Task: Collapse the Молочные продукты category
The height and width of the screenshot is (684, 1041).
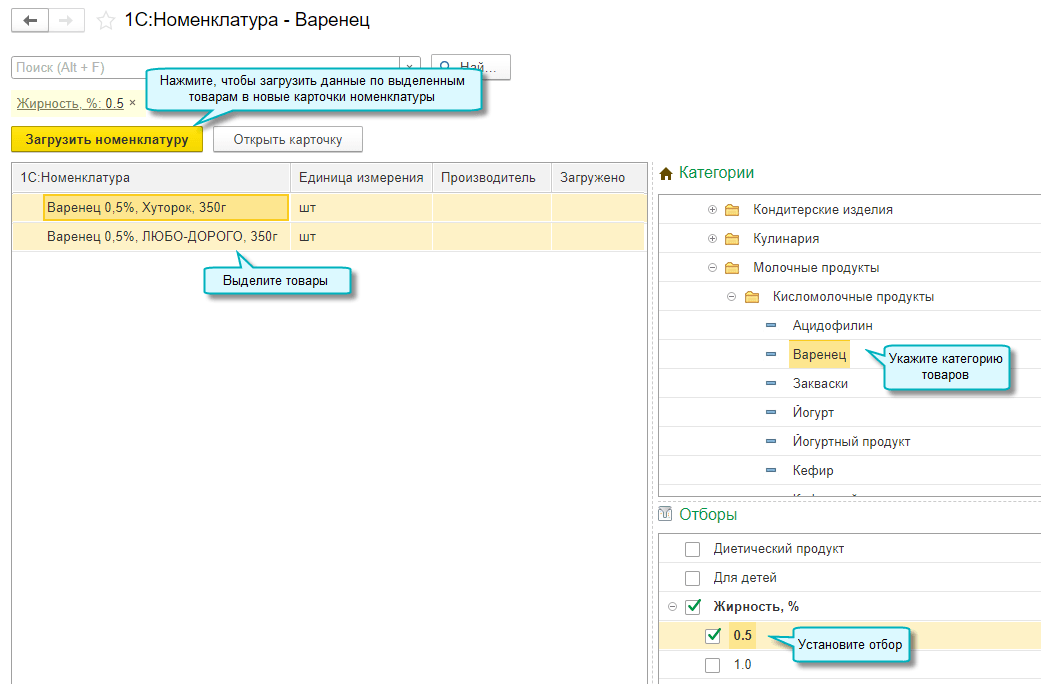Action: 712,268
